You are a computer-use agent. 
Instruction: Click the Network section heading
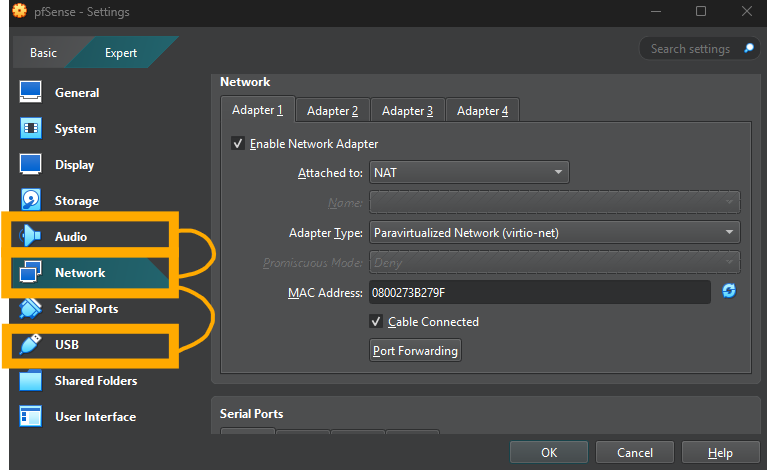coord(245,82)
